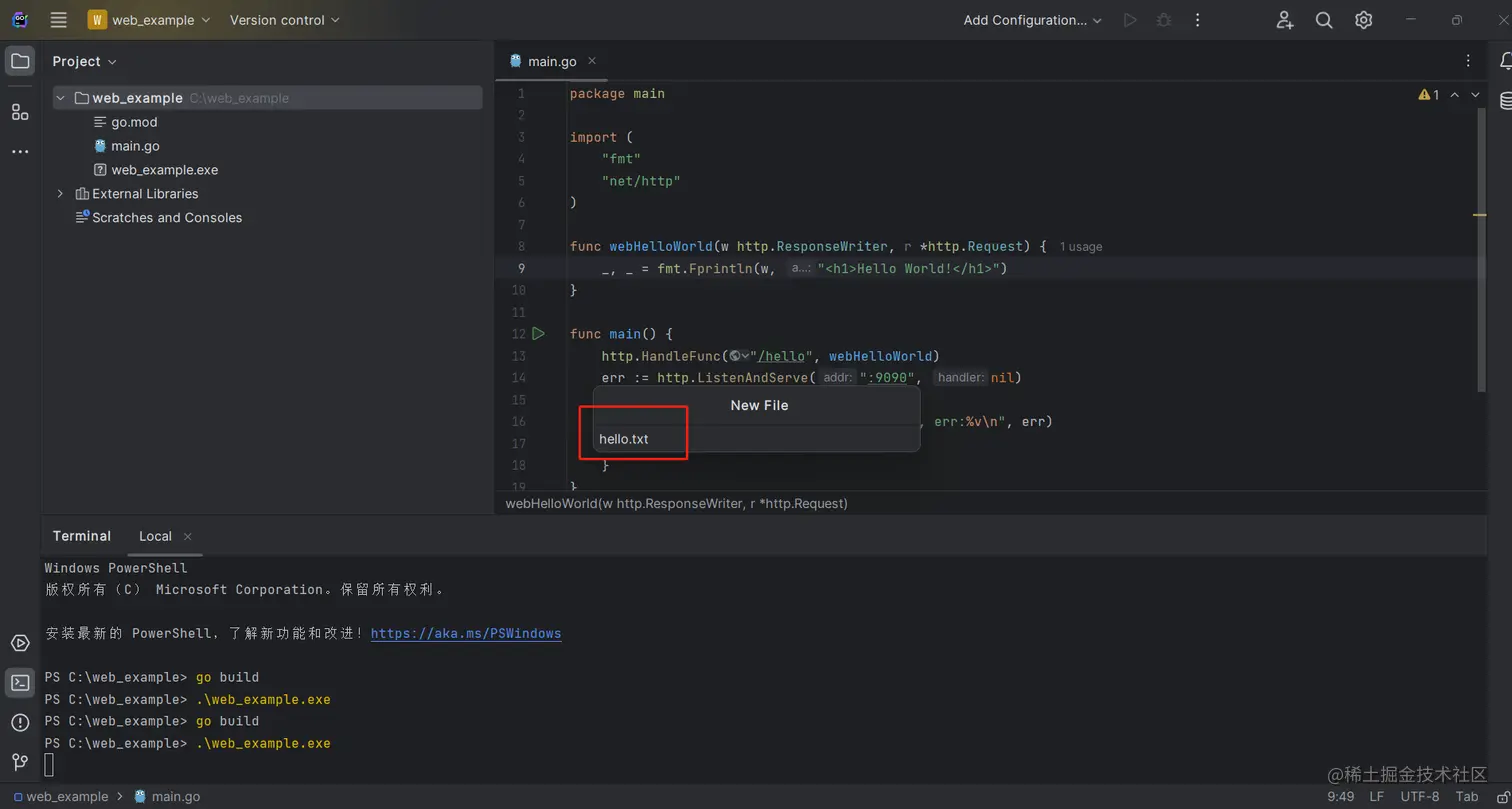Show more tool windows ellipsis

click(x=20, y=152)
